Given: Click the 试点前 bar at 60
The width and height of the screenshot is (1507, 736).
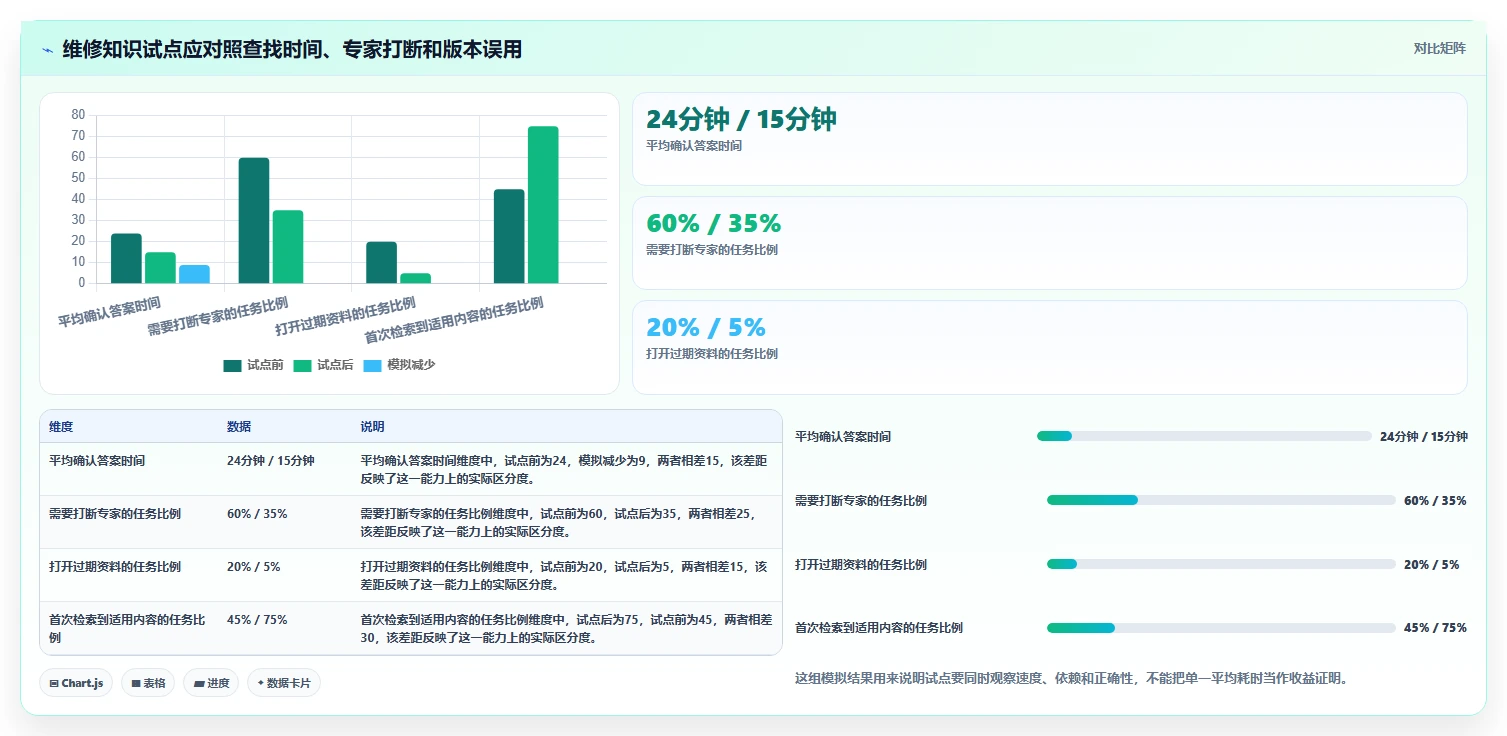Looking at the screenshot, I should [x=254, y=221].
